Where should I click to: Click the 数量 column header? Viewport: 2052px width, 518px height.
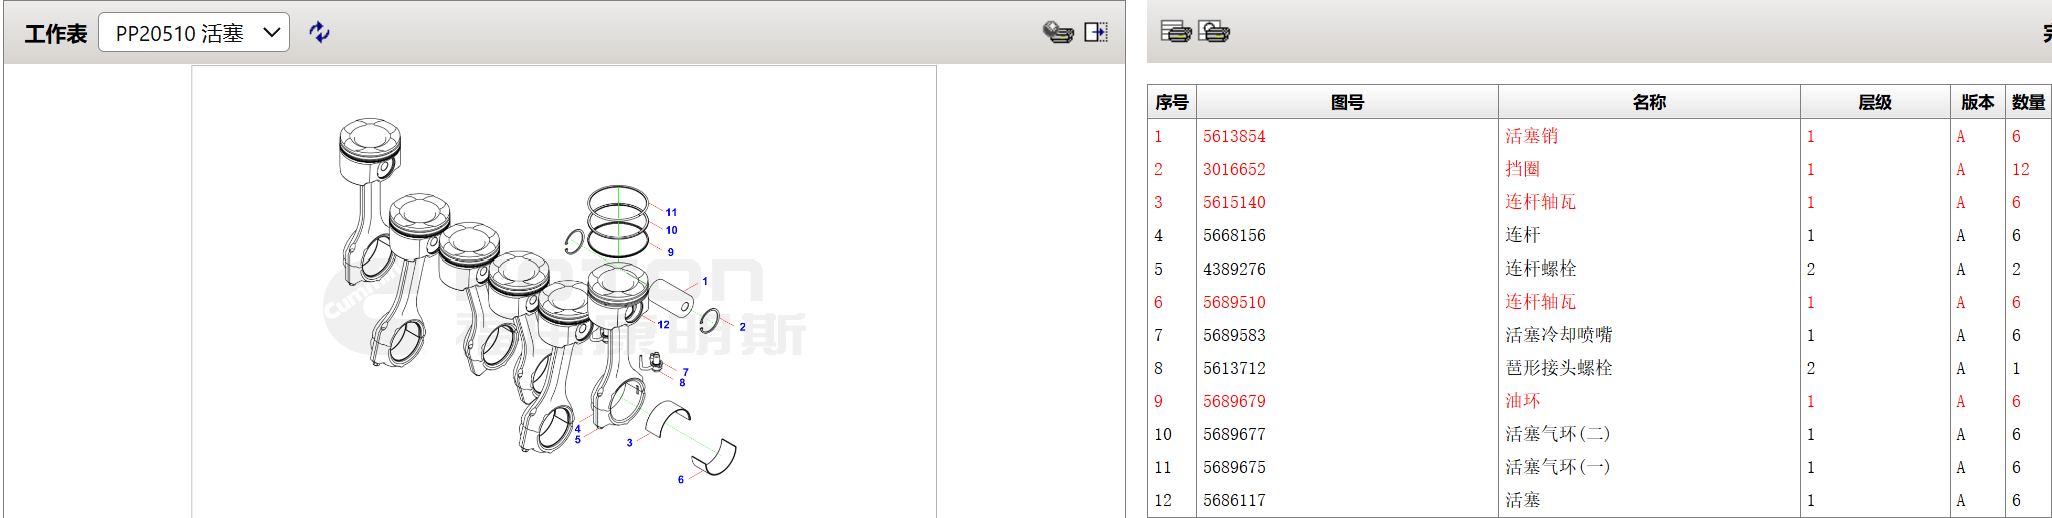pos(2028,102)
